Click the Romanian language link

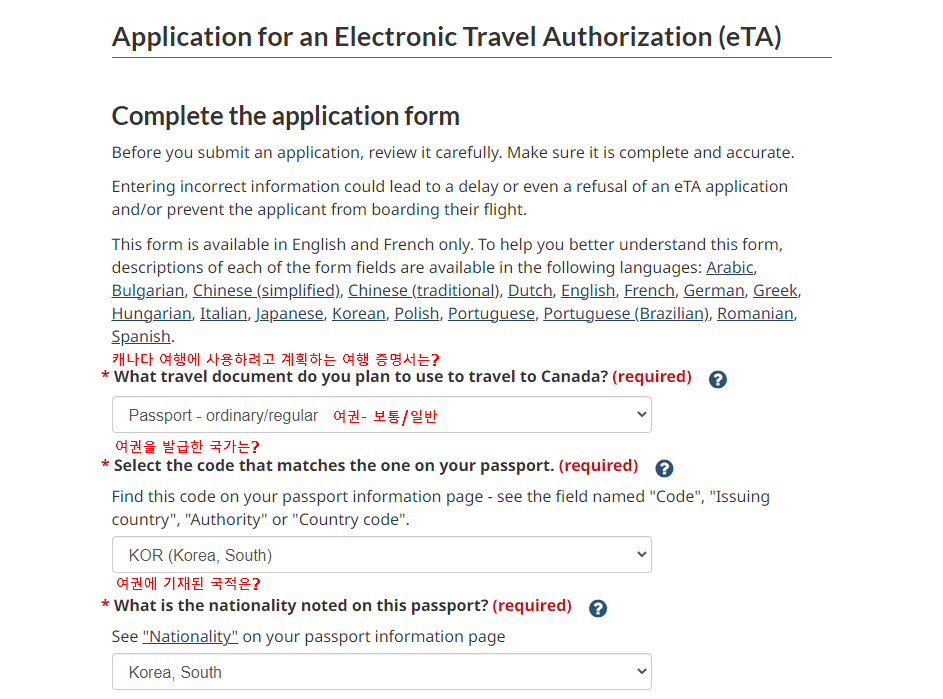[755, 313]
